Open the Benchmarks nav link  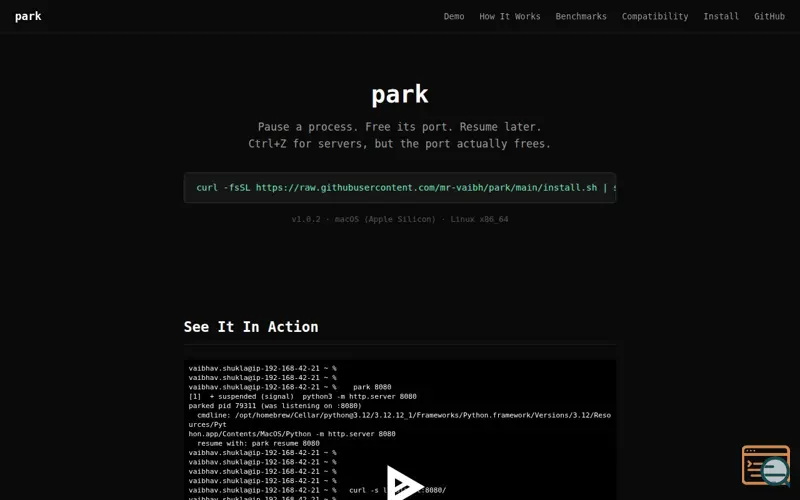[x=581, y=16]
